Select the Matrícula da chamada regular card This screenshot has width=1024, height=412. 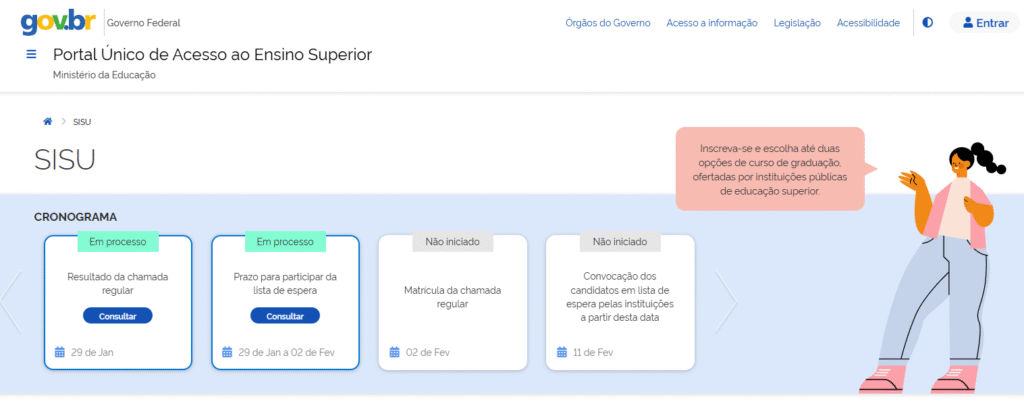(452, 297)
